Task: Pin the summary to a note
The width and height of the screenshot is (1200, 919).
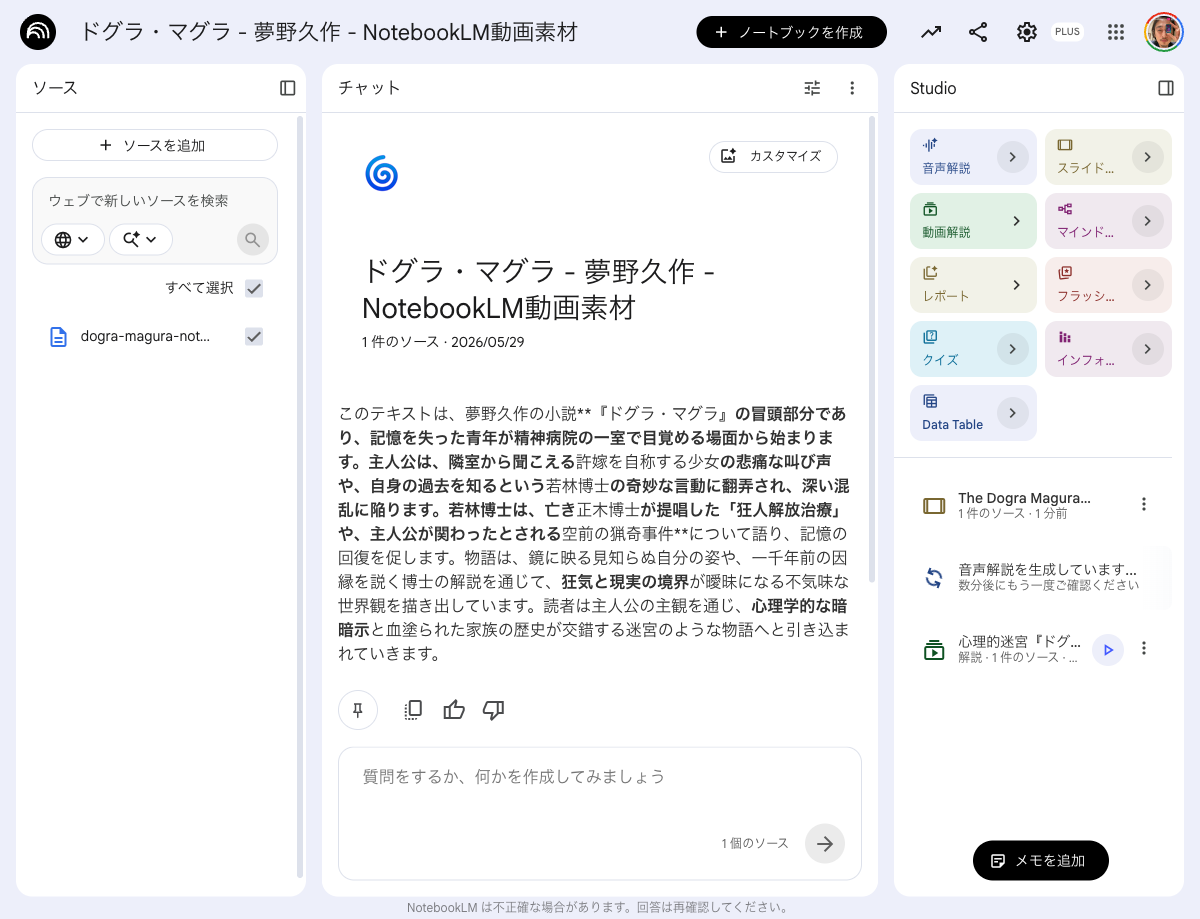Action: coord(358,710)
